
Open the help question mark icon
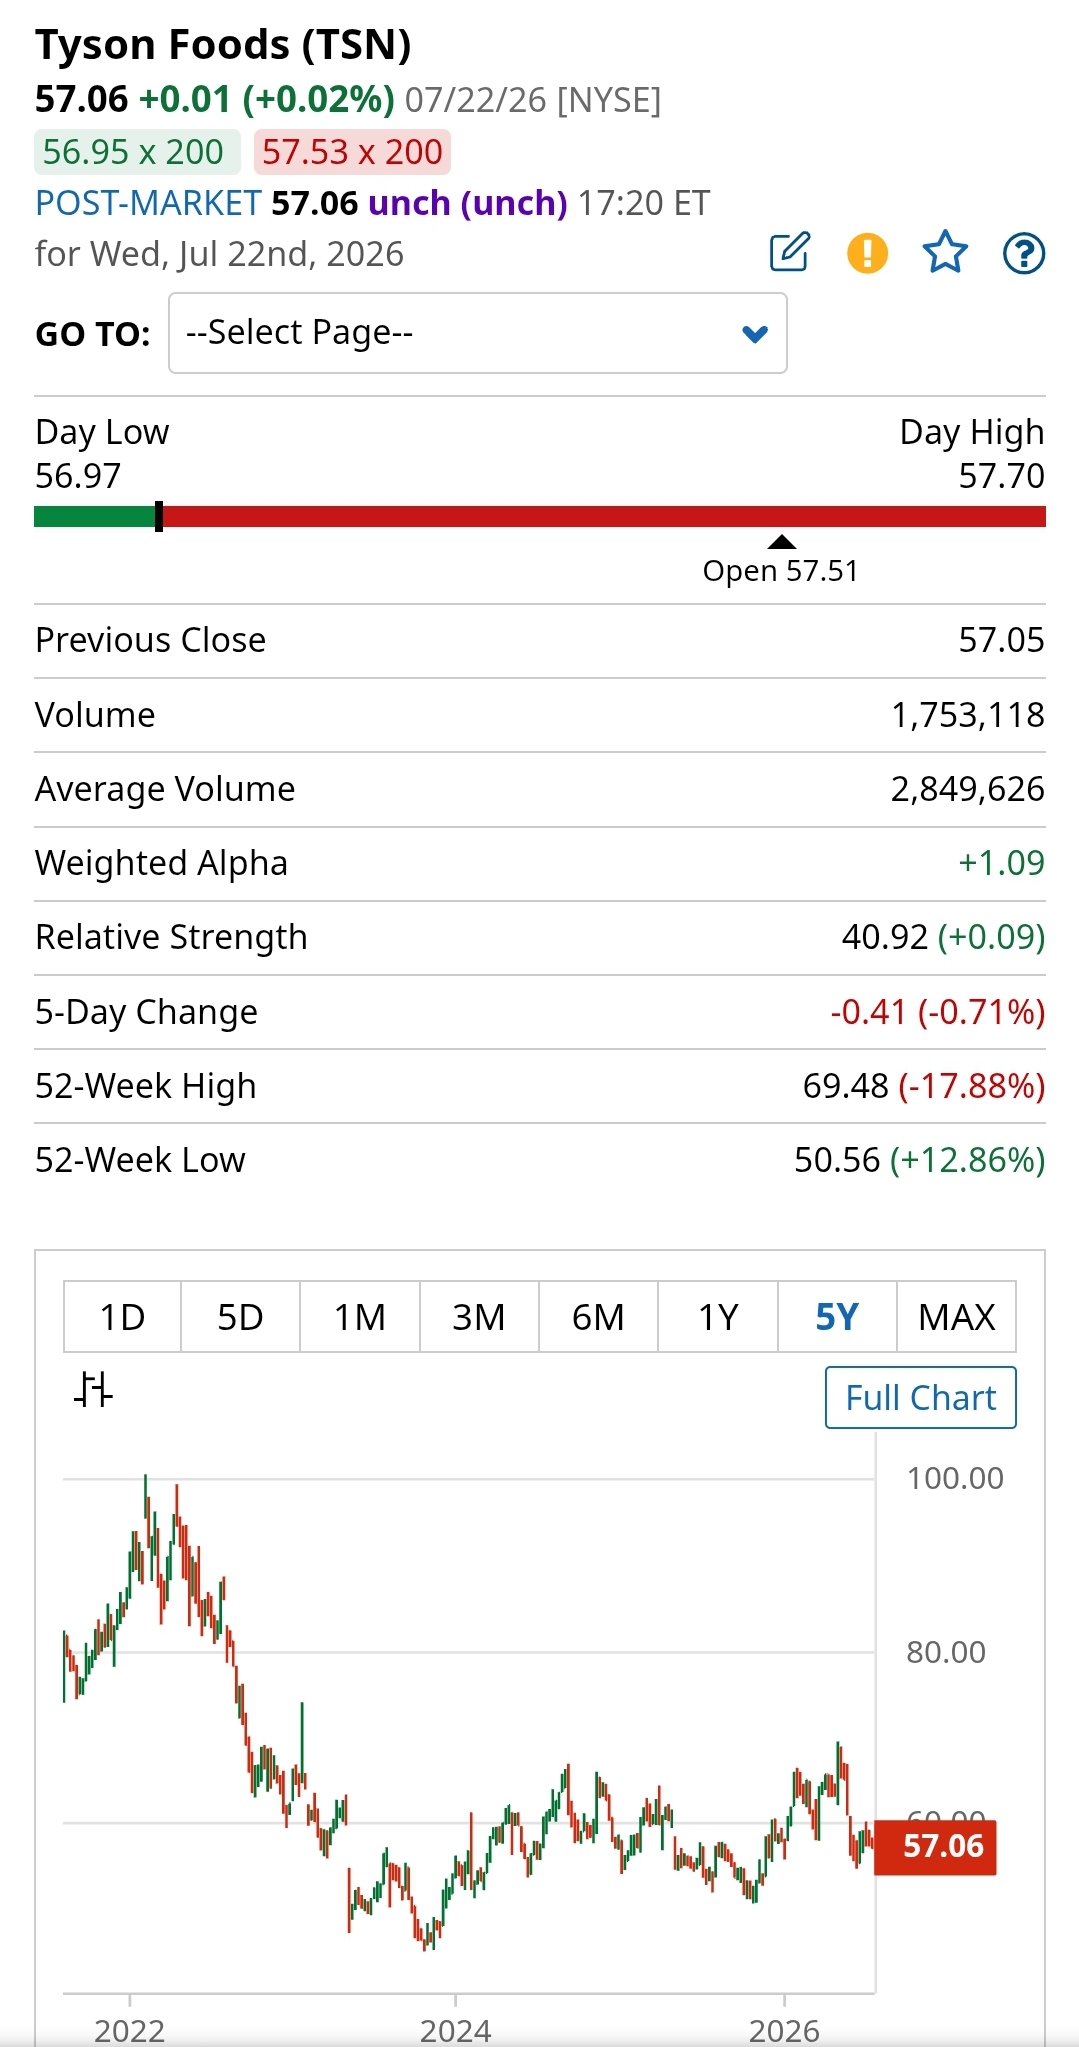click(x=1024, y=253)
